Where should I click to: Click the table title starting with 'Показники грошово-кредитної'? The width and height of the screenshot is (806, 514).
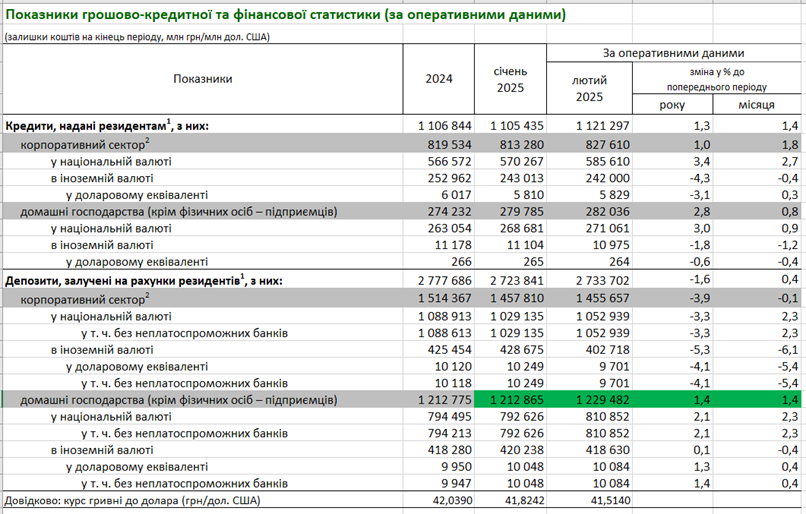click(x=285, y=15)
